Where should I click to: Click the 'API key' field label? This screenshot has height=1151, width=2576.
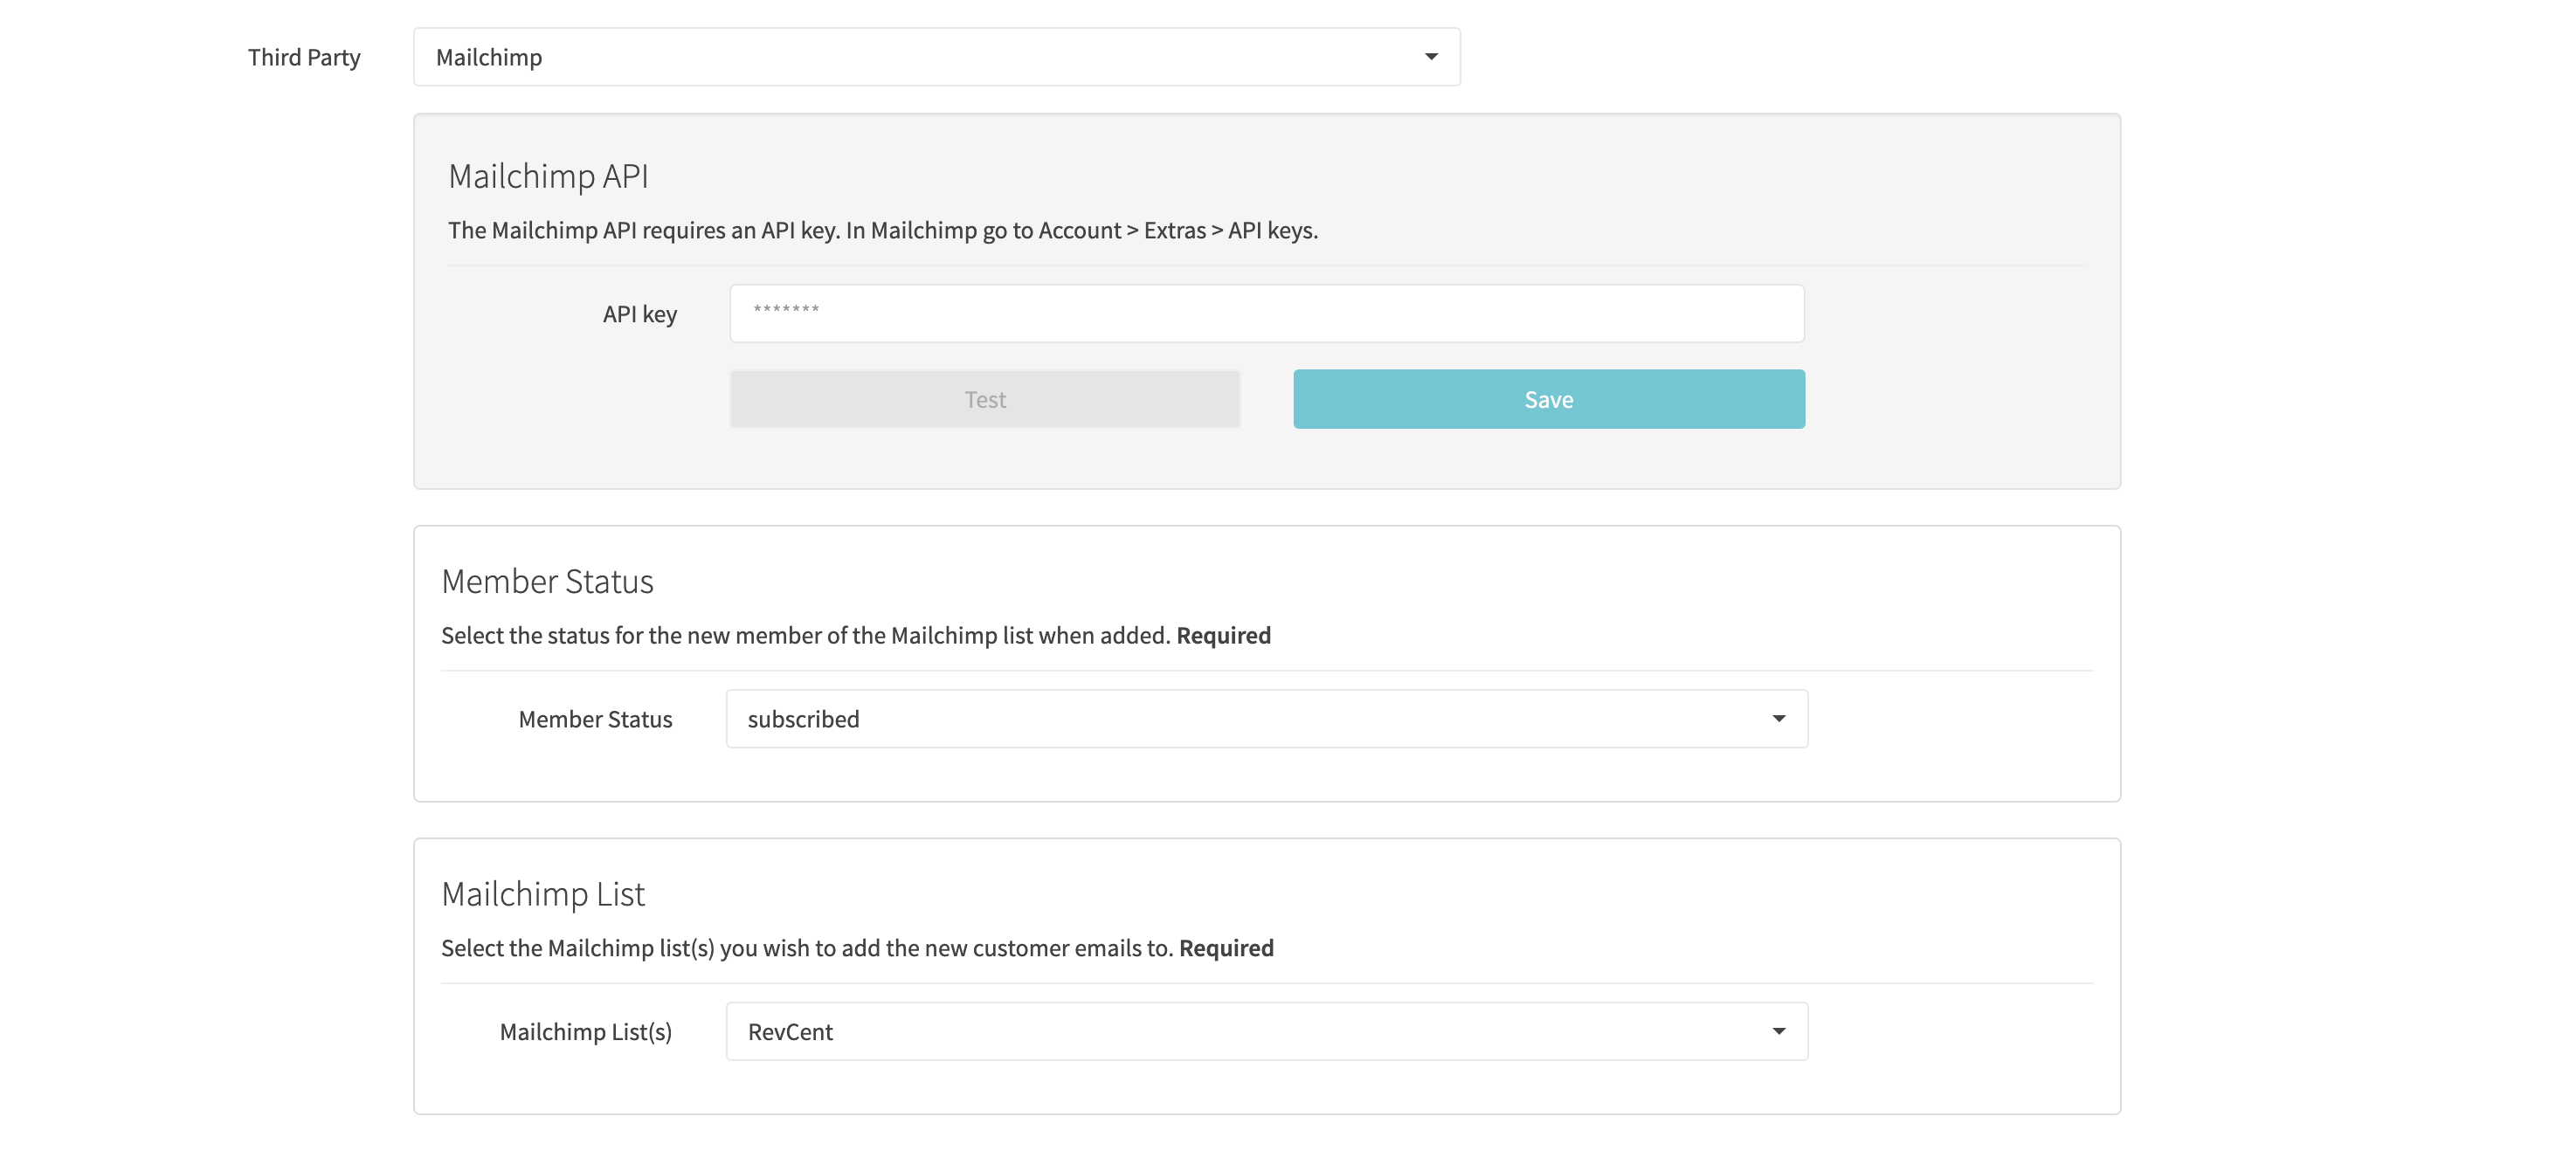pos(640,314)
